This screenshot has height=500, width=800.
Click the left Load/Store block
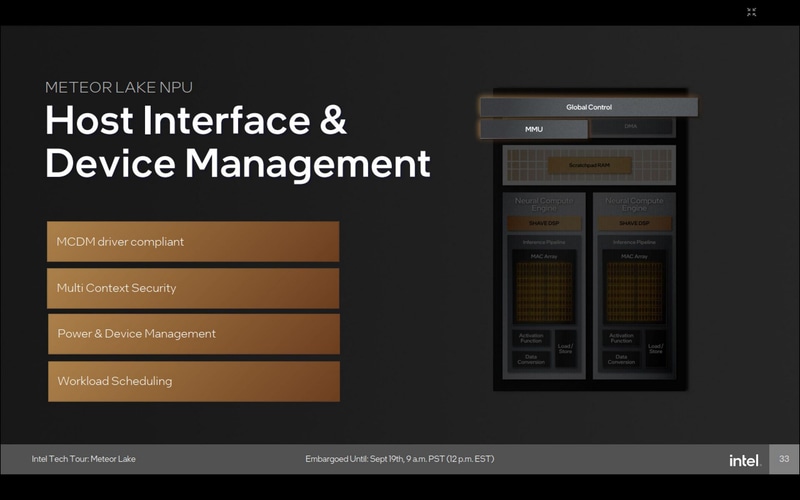[565, 348]
